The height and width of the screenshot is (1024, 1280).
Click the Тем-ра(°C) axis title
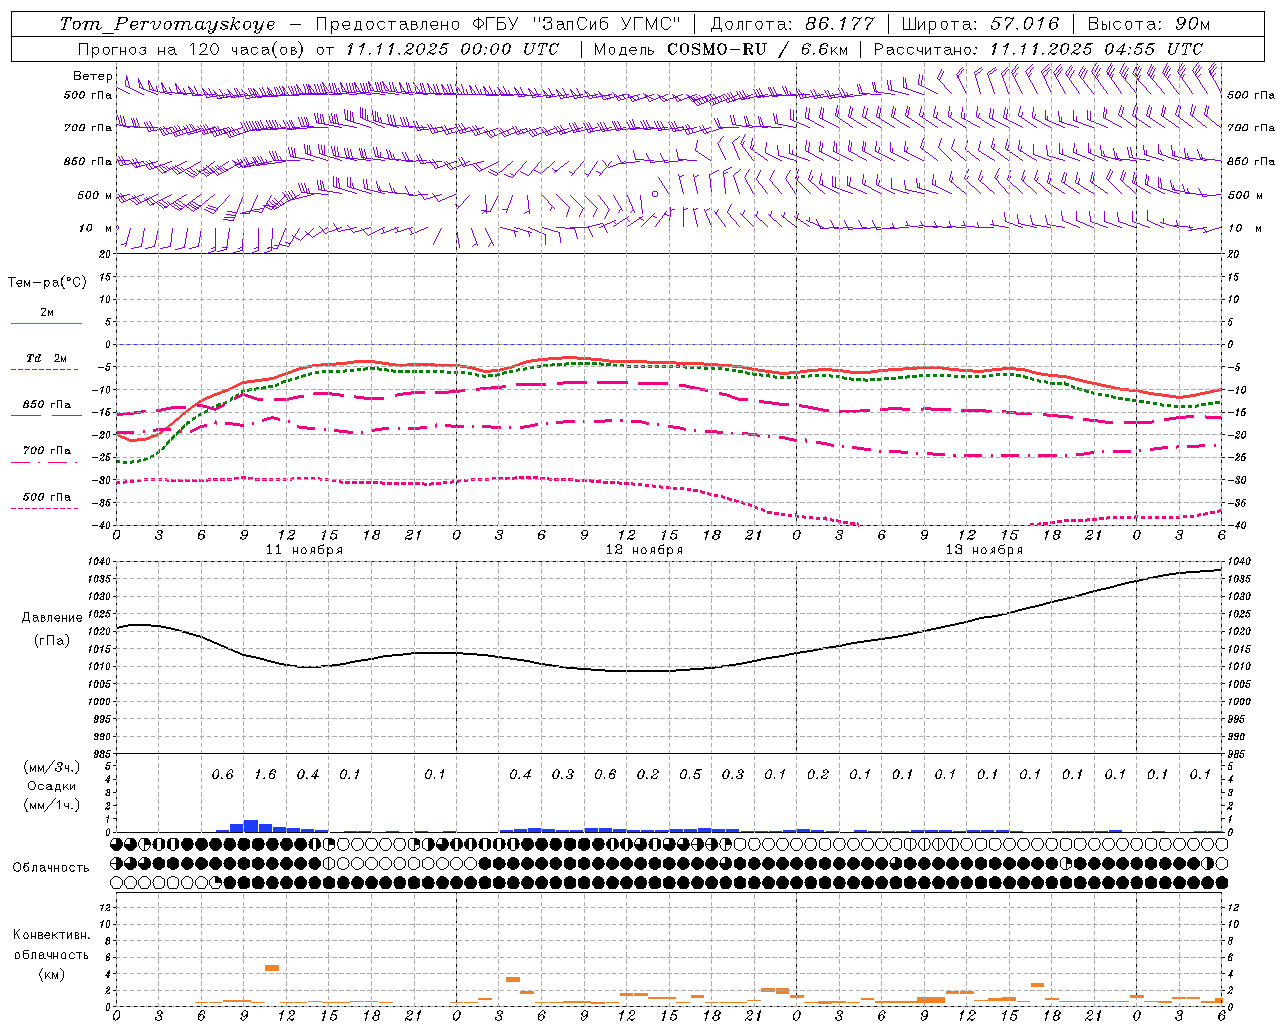pyautogui.click(x=47, y=282)
